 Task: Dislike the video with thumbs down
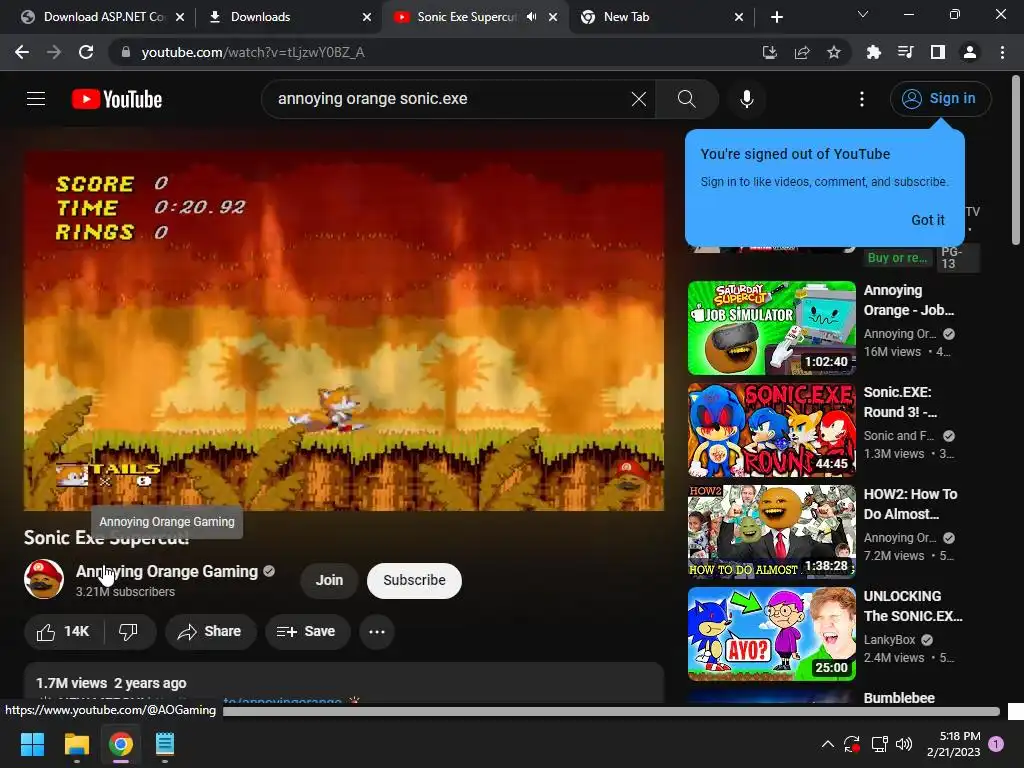coord(129,632)
